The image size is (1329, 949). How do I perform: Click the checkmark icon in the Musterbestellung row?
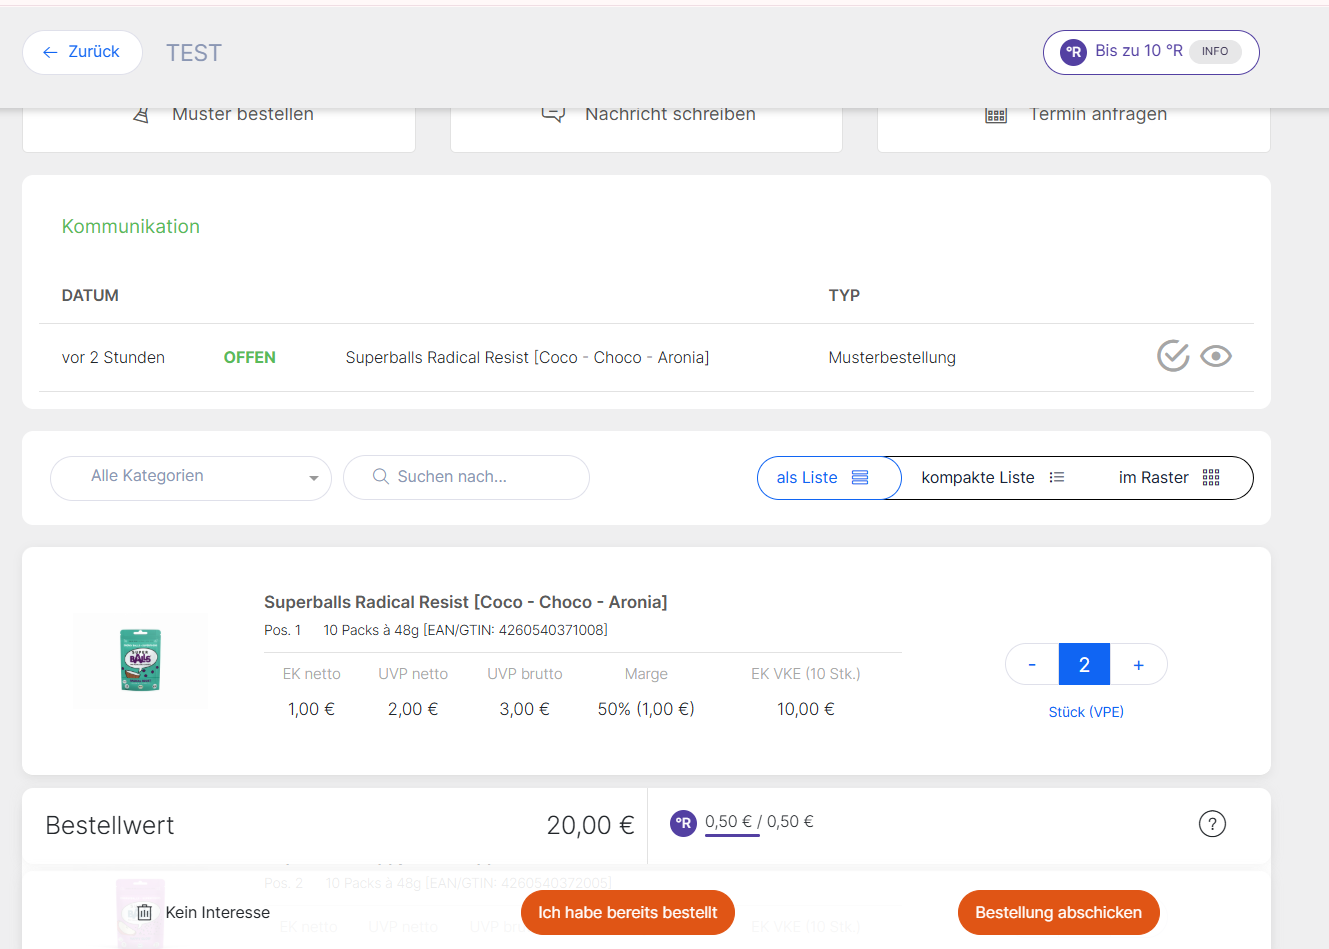coord(1172,356)
